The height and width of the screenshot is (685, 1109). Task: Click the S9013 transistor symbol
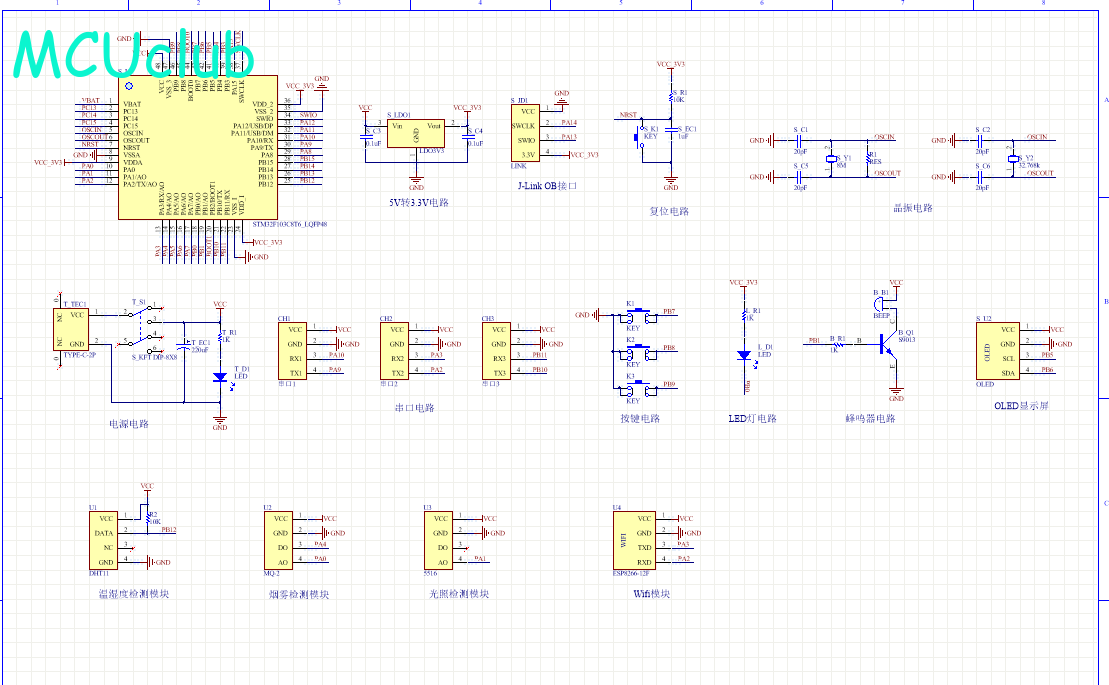(886, 343)
